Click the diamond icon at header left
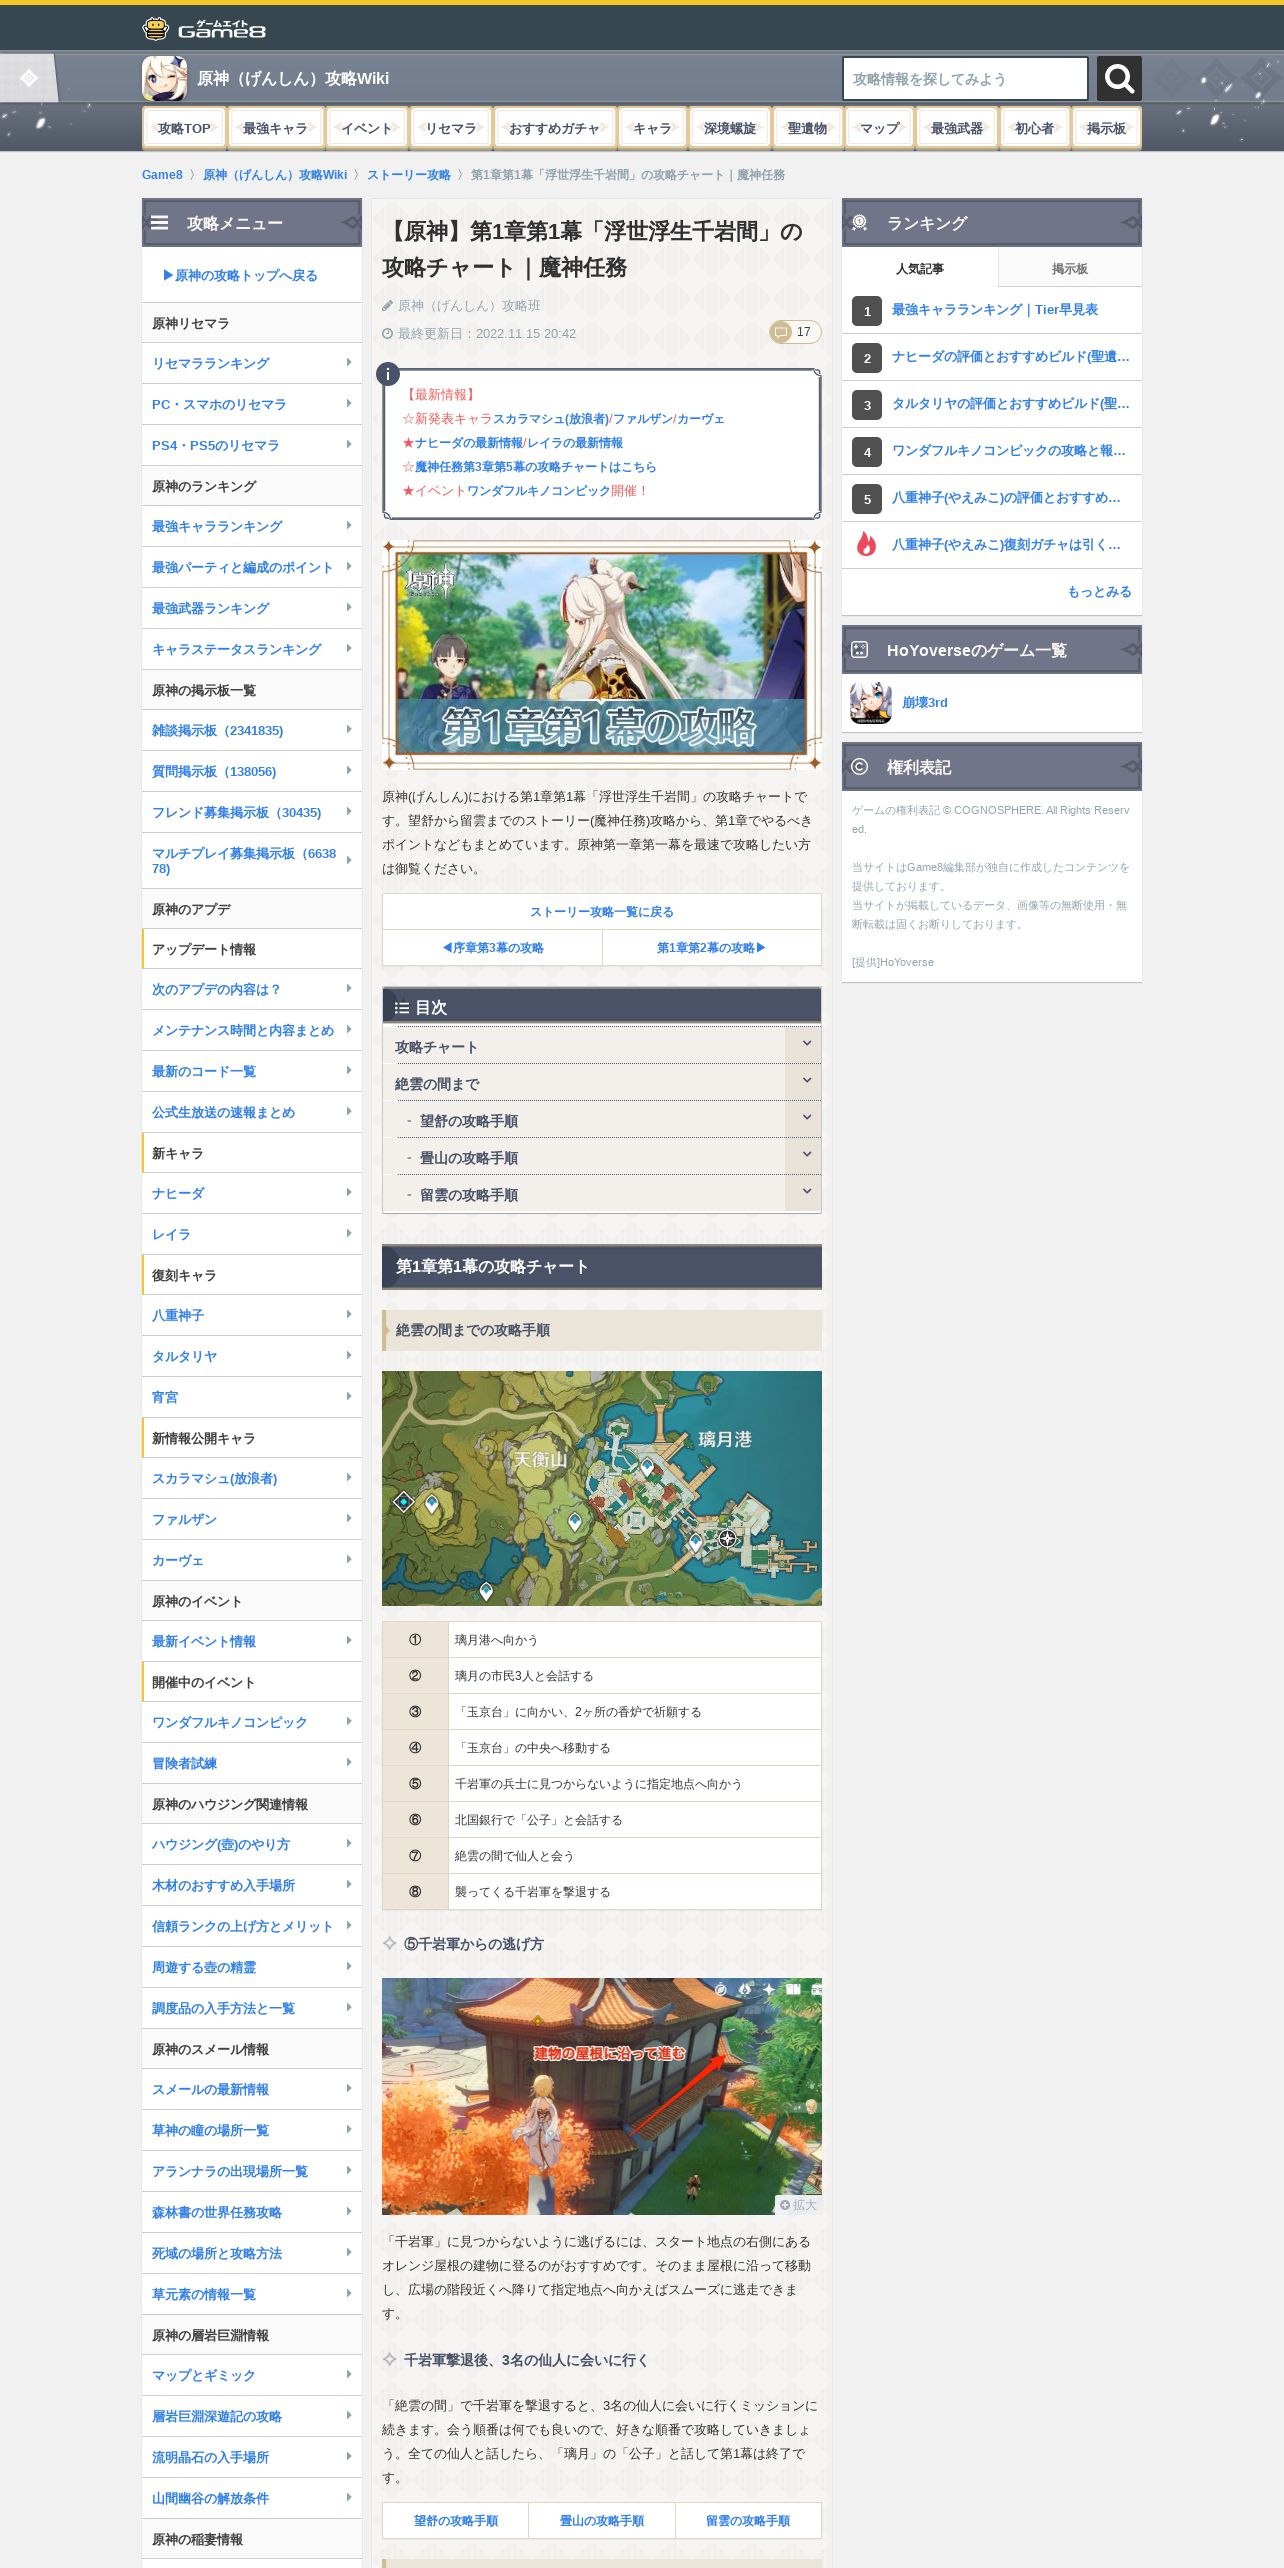1284x2568 pixels. coord(29,78)
